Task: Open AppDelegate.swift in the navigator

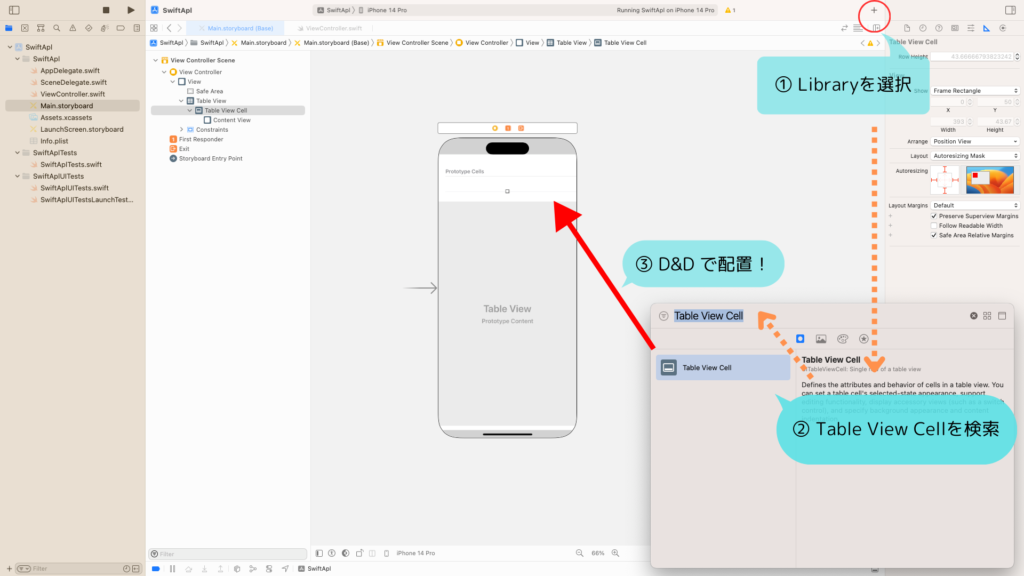Action: (x=69, y=71)
